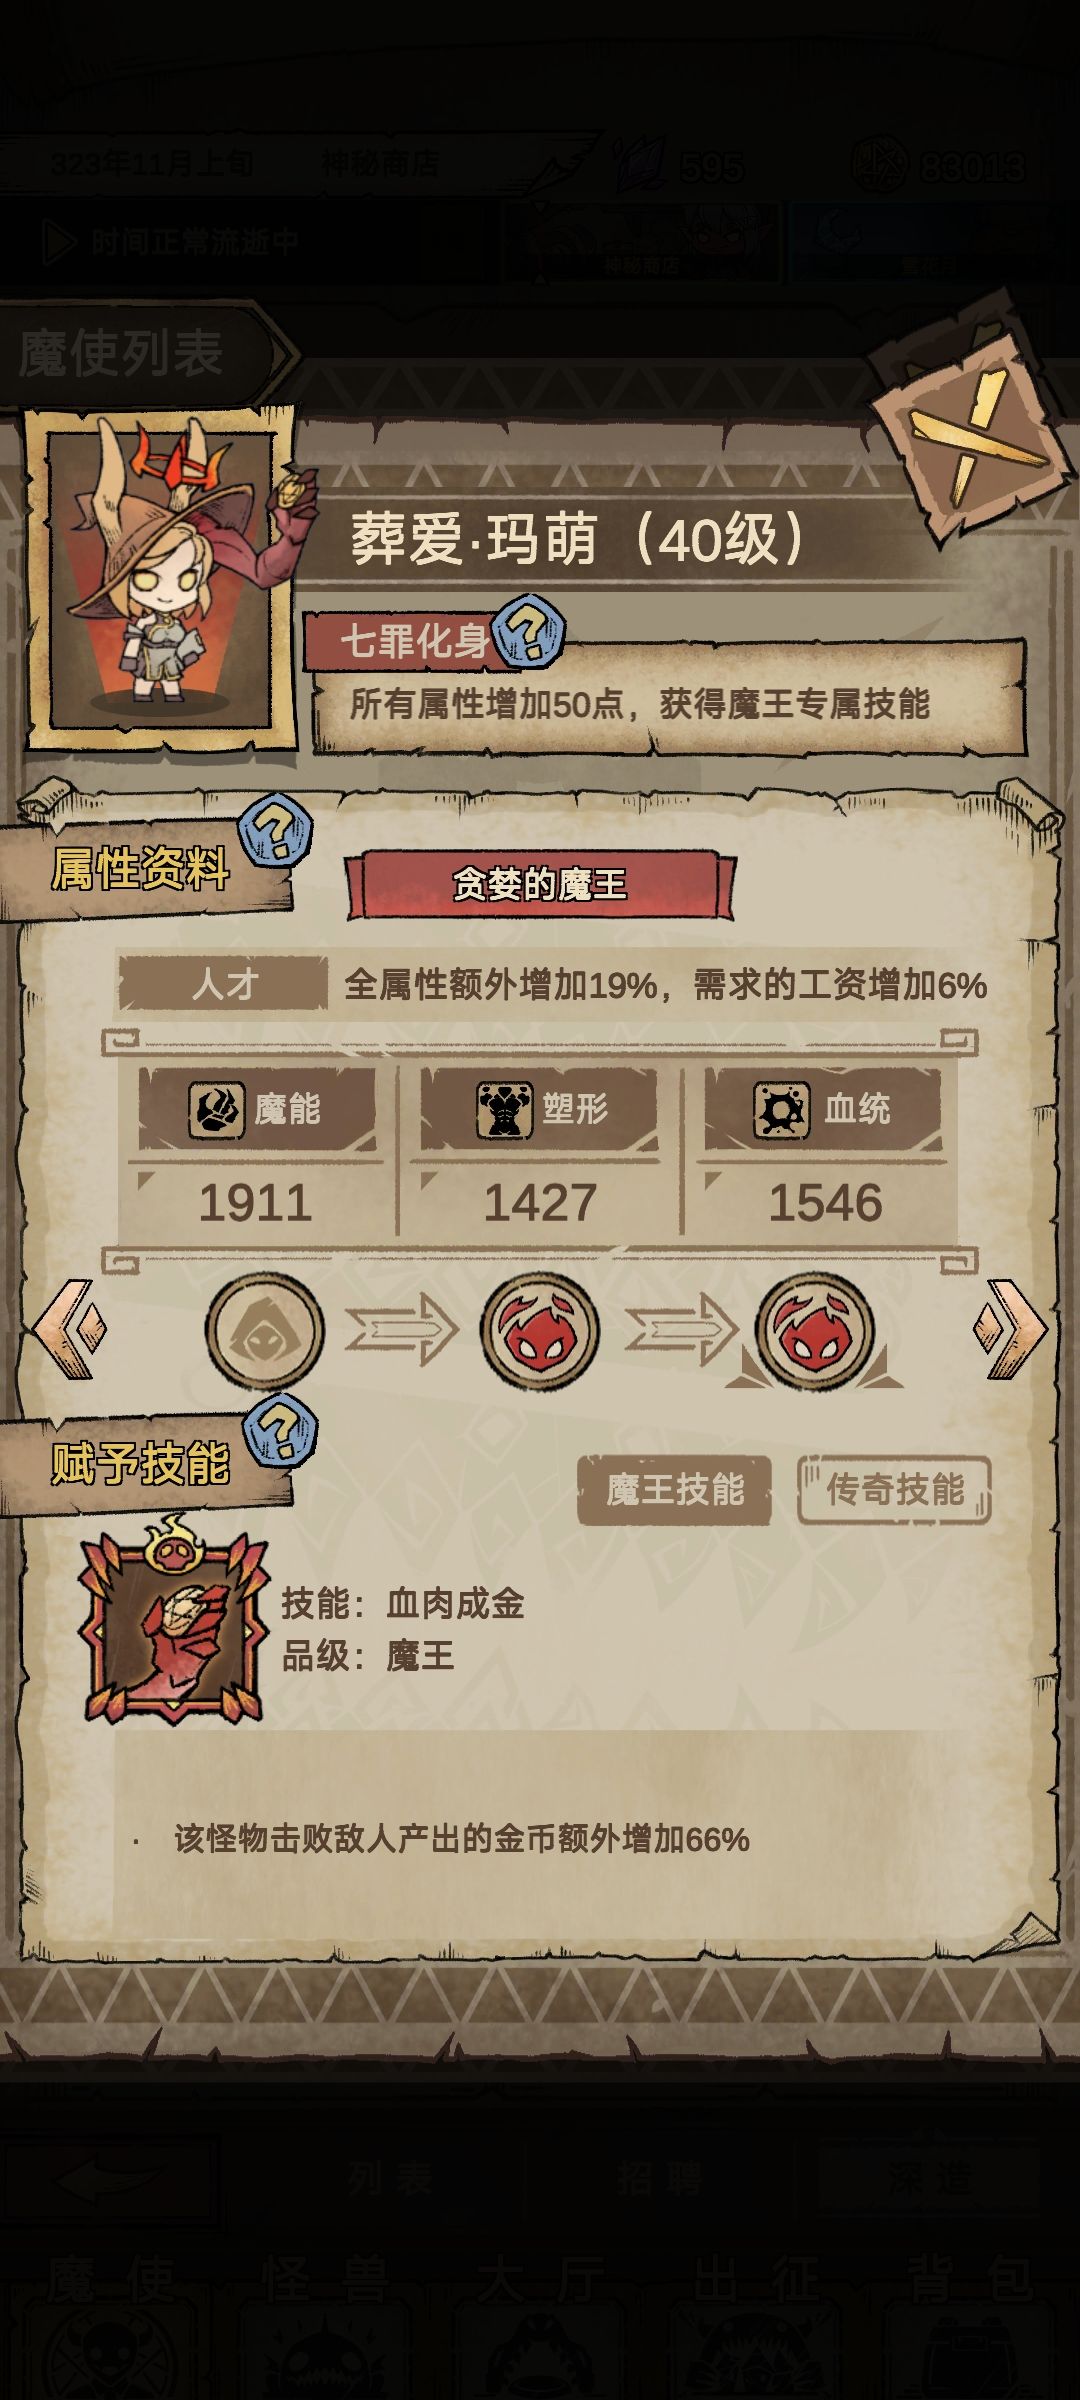1080x2400 pixels.
Task: Click the 贪婪的魔王 title banner
Action: (540, 884)
